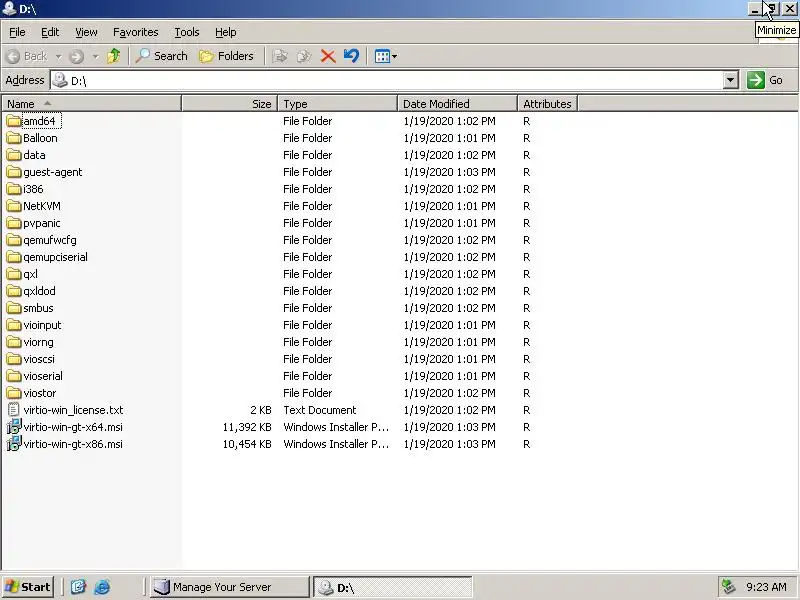Click the Show Desktop quick launch icon
800x600 pixels.
coord(78,587)
